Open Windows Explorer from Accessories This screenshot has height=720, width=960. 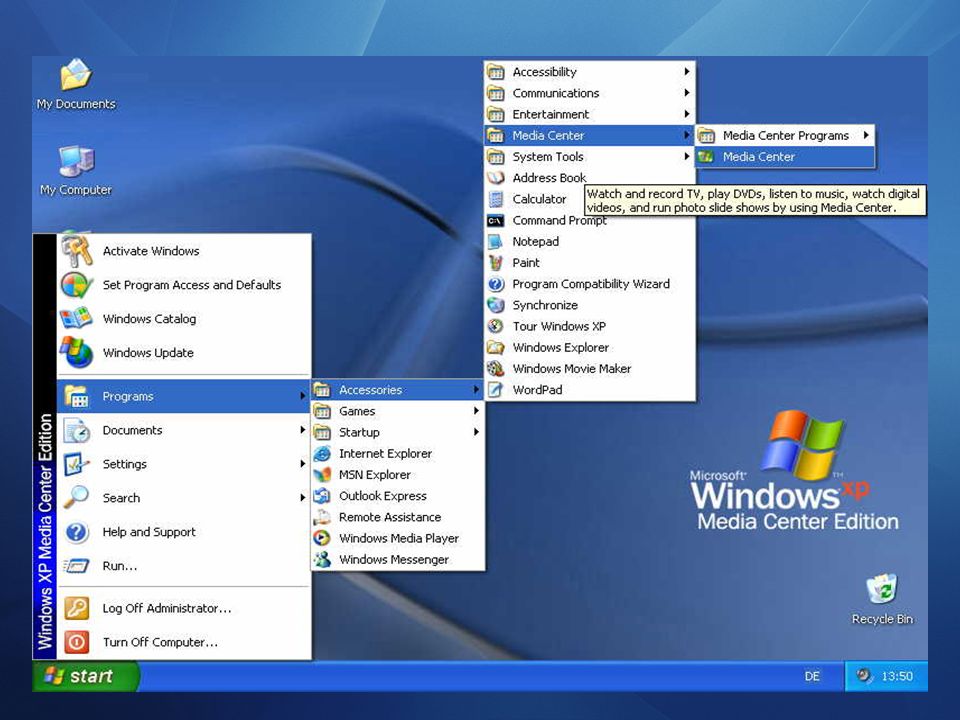(590, 348)
